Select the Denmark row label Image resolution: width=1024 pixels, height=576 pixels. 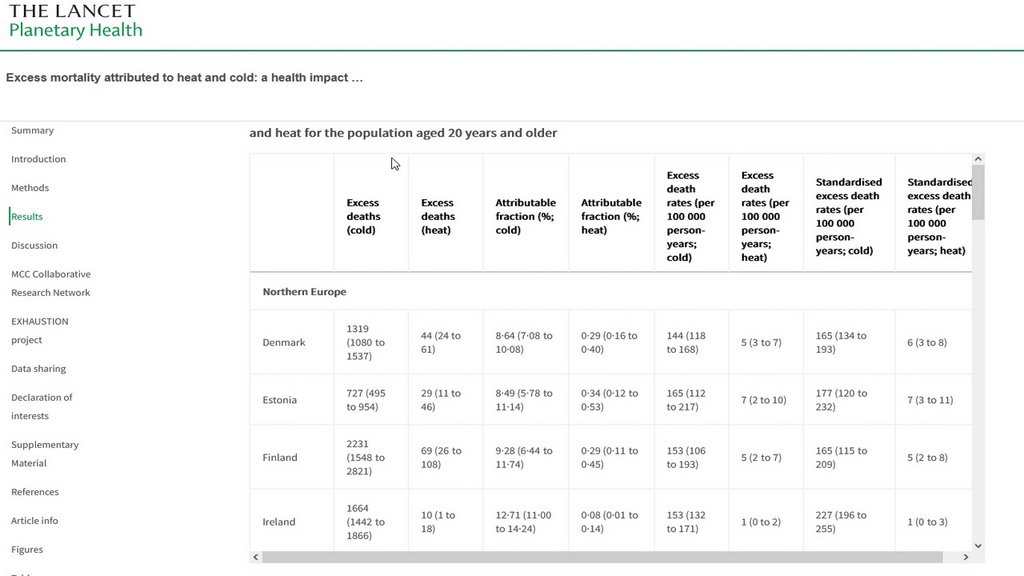284,342
